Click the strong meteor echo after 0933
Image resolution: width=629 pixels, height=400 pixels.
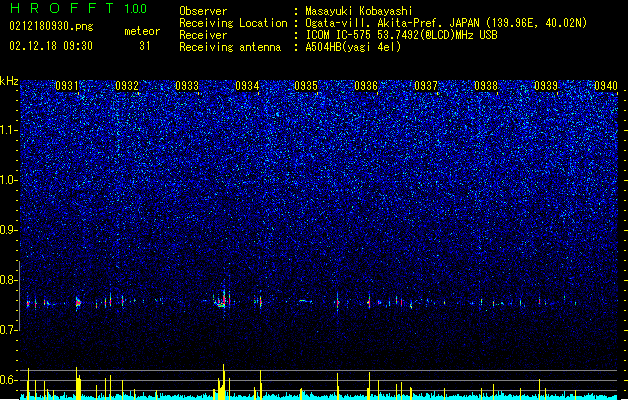(x=222, y=300)
